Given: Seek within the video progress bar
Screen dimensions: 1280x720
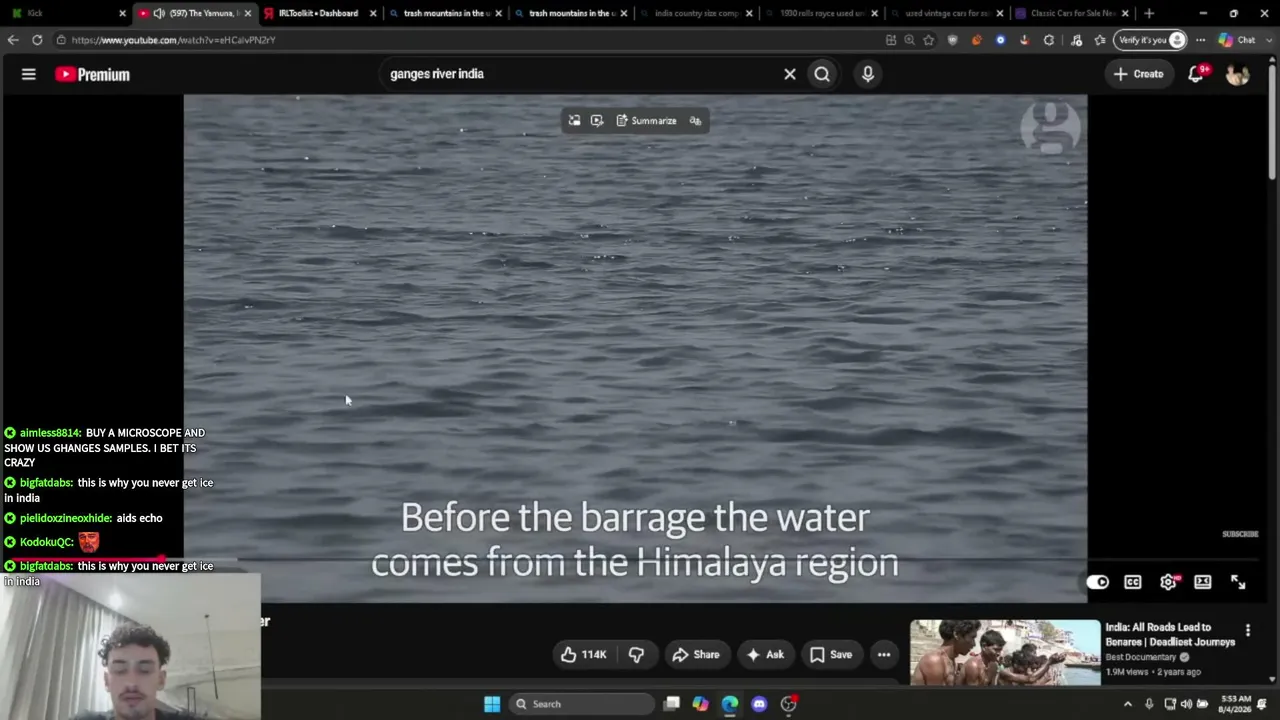Looking at the screenshot, I should (x=635, y=559).
